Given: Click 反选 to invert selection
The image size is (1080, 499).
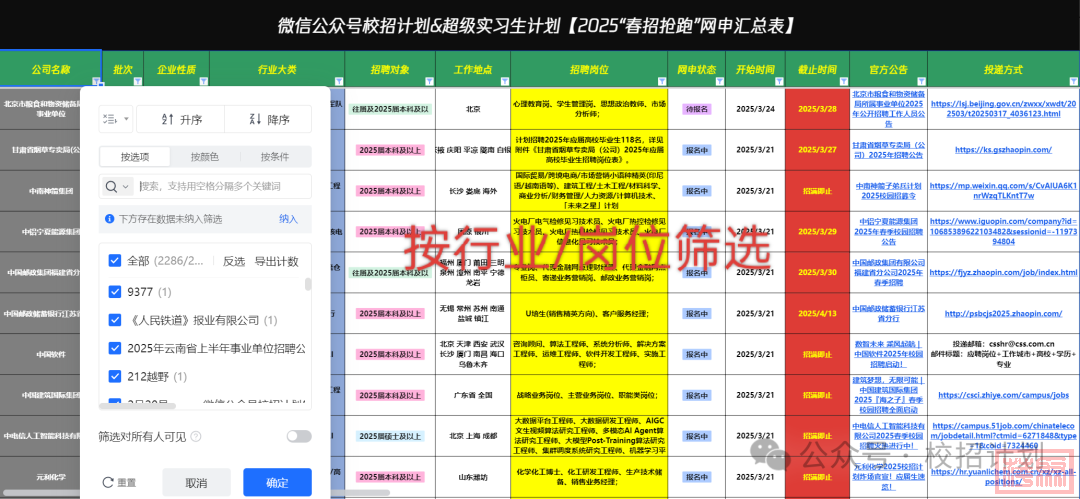Looking at the screenshot, I should [x=234, y=261].
